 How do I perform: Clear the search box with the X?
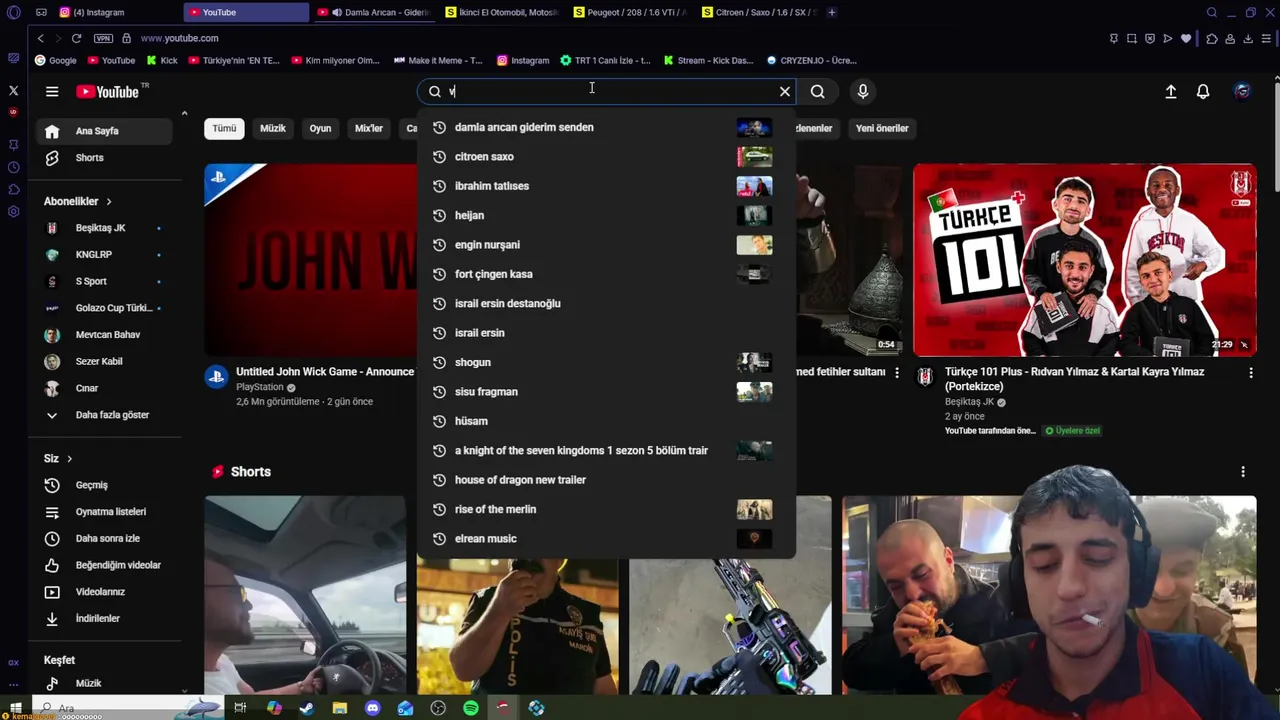pos(785,91)
